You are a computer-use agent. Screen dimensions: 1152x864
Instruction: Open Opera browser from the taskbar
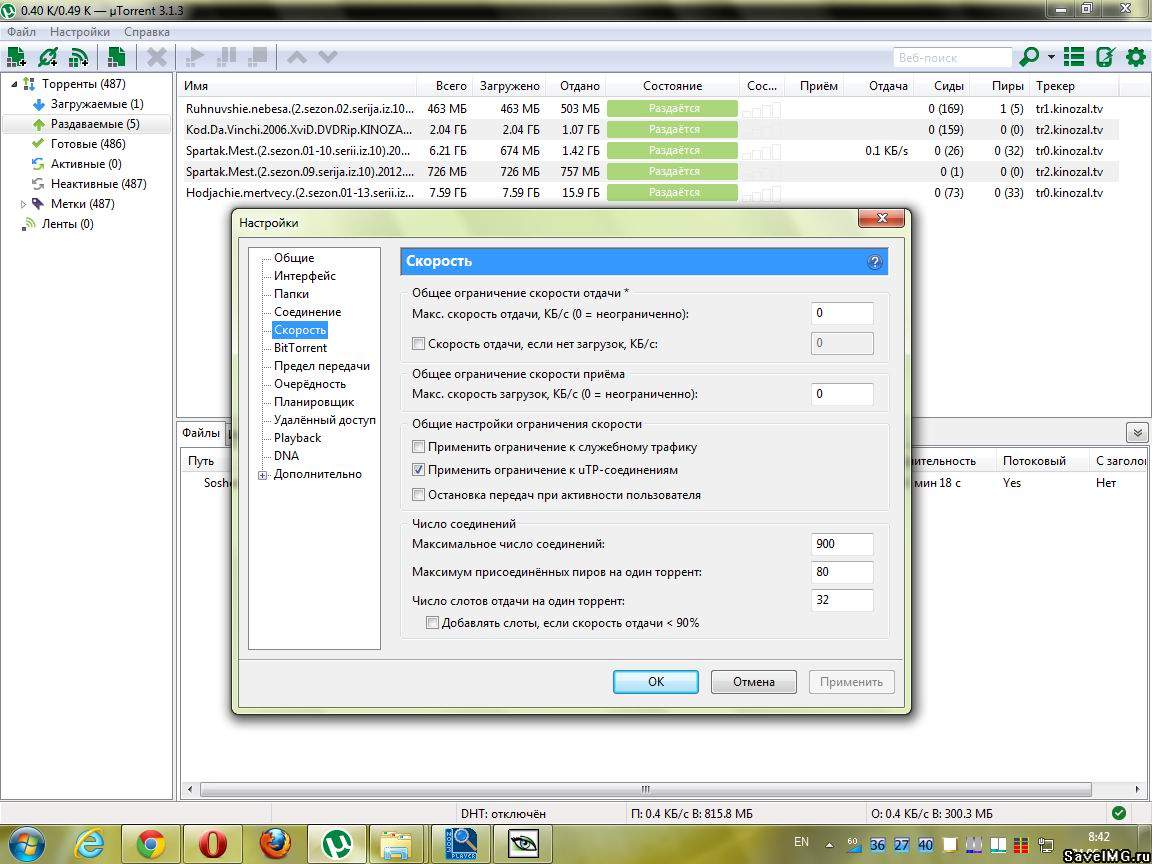[x=212, y=844]
